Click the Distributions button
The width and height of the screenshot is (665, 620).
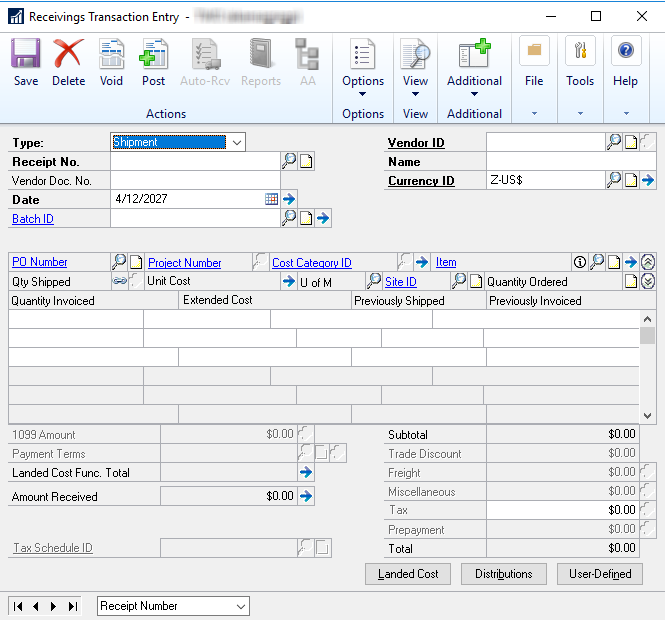pyautogui.click(x=503, y=574)
